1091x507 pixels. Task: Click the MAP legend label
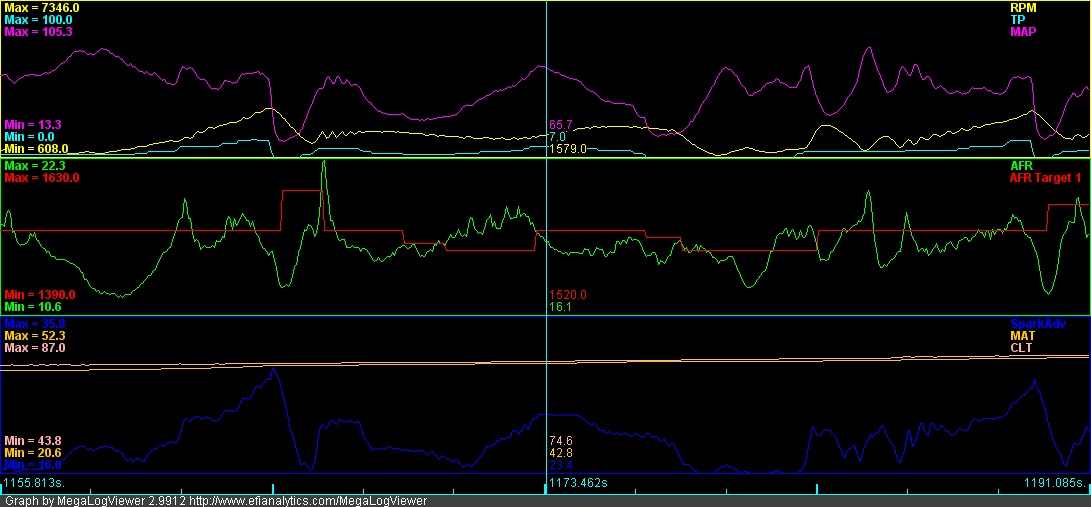(1024, 31)
